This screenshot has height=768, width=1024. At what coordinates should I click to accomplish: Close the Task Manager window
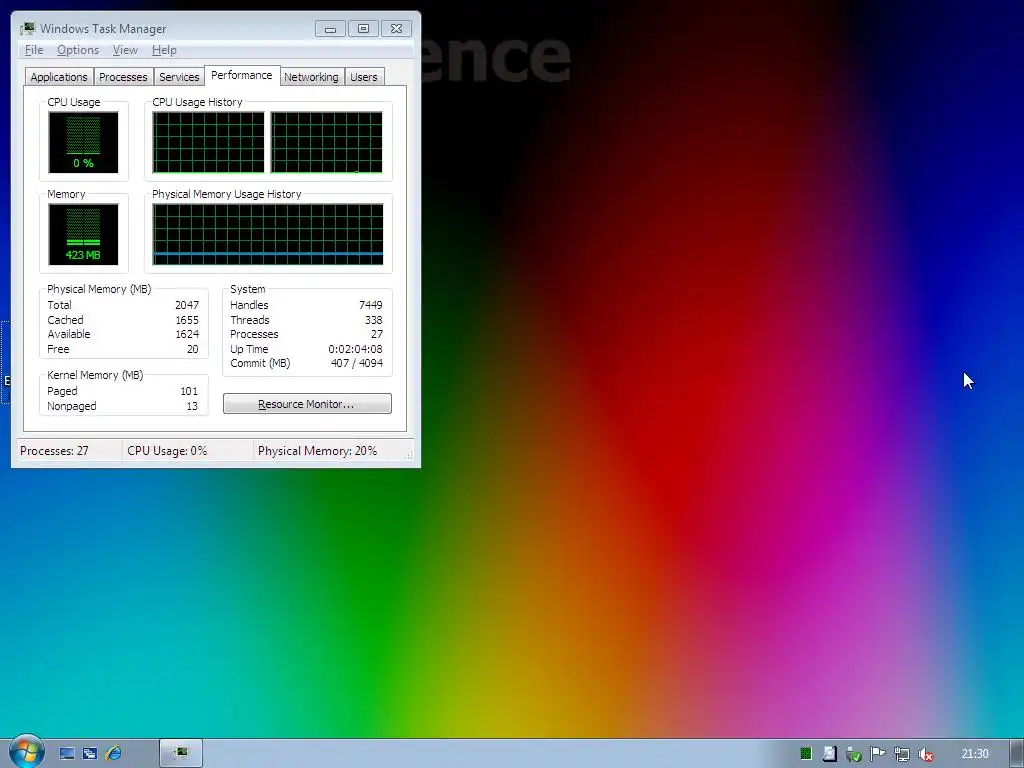coord(396,29)
